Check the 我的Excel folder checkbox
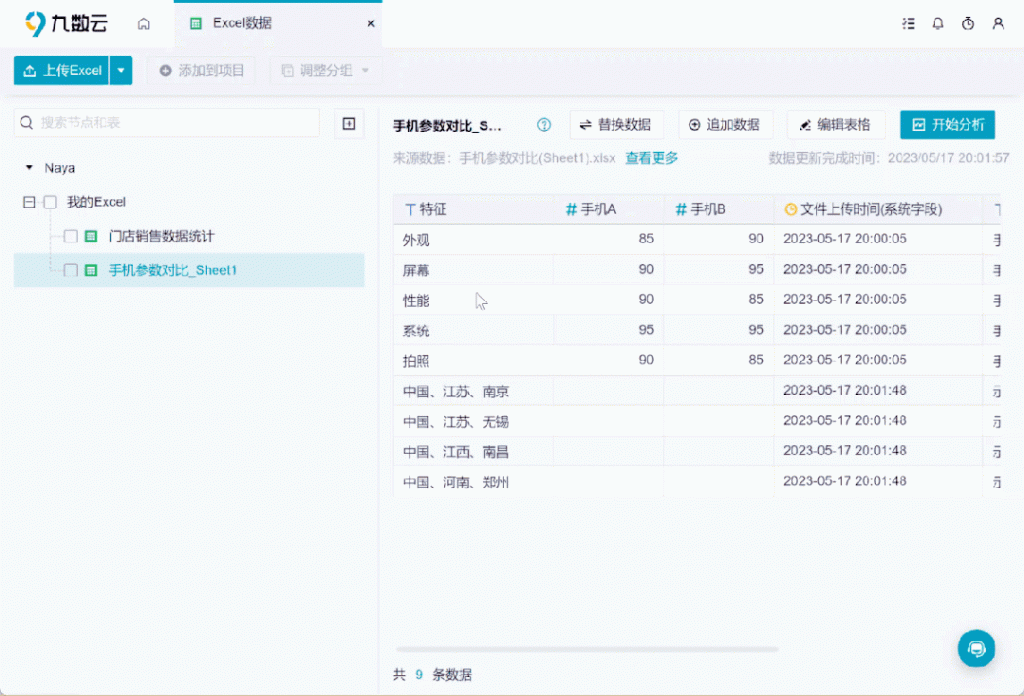This screenshot has height=696, width=1024. [x=50, y=202]
